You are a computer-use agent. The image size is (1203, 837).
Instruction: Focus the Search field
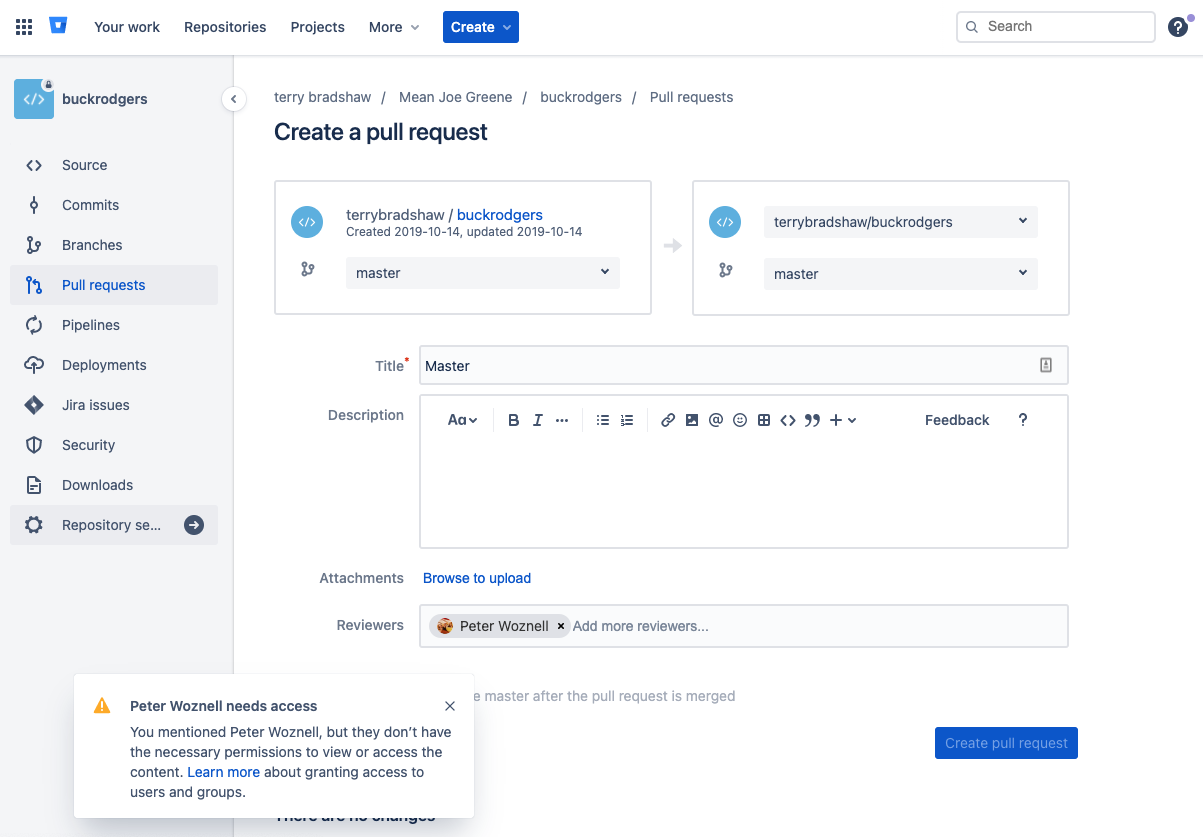tap(1056, 27)
